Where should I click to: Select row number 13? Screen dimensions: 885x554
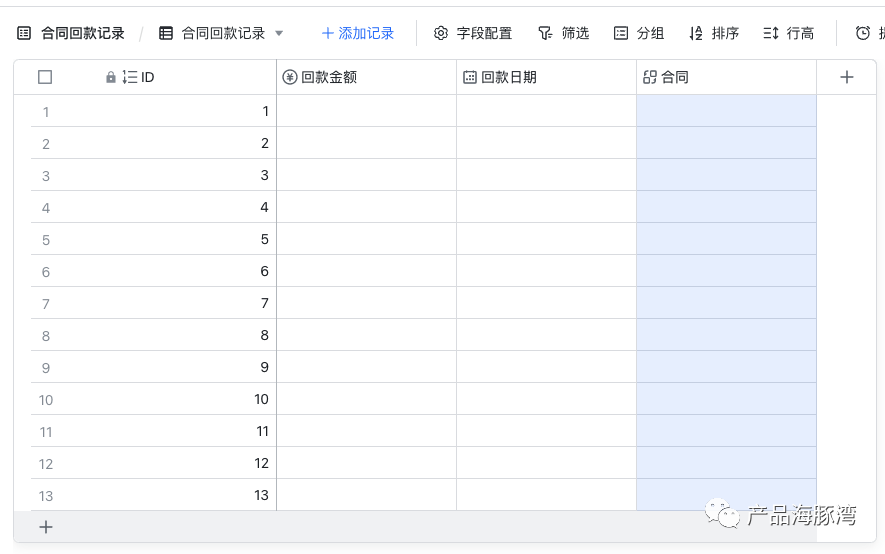pyautogui.click(x=46, y=496)
